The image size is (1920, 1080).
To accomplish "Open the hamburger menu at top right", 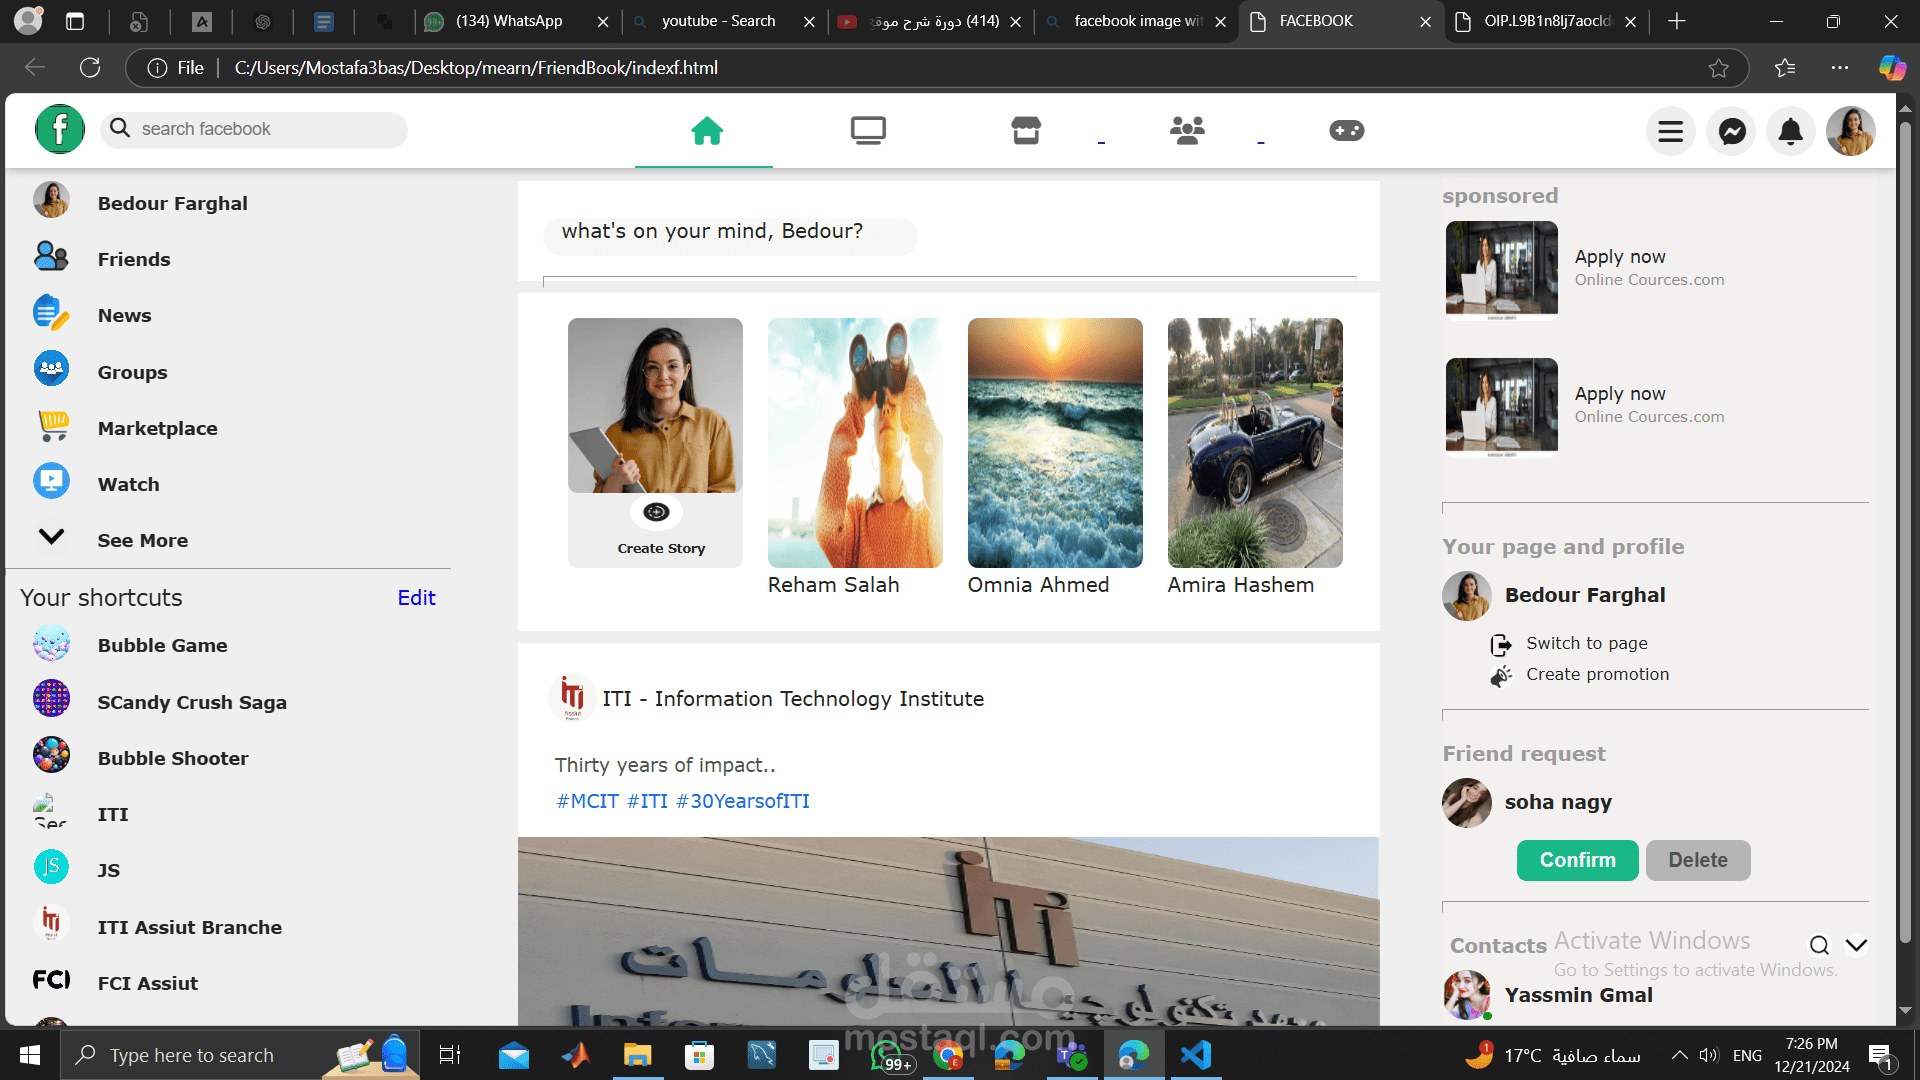I will [1670, 131].
